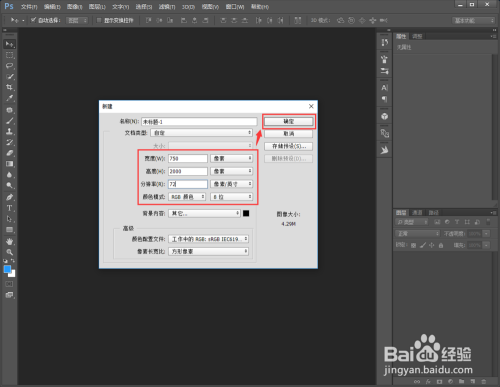Screen dimensions: 500x387
Task: Switch to the 调整 (Adjustments) tab
Action: pyautogui.click(x=417, y=36)
